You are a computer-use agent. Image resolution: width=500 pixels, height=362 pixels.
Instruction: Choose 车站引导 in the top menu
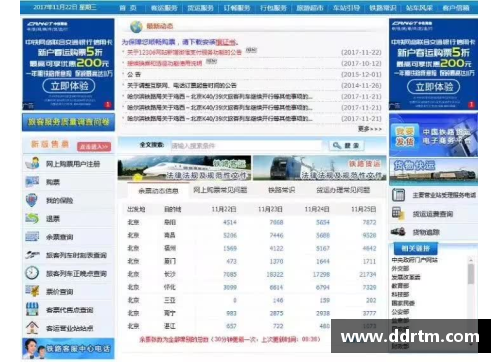[x=346, y=8]
